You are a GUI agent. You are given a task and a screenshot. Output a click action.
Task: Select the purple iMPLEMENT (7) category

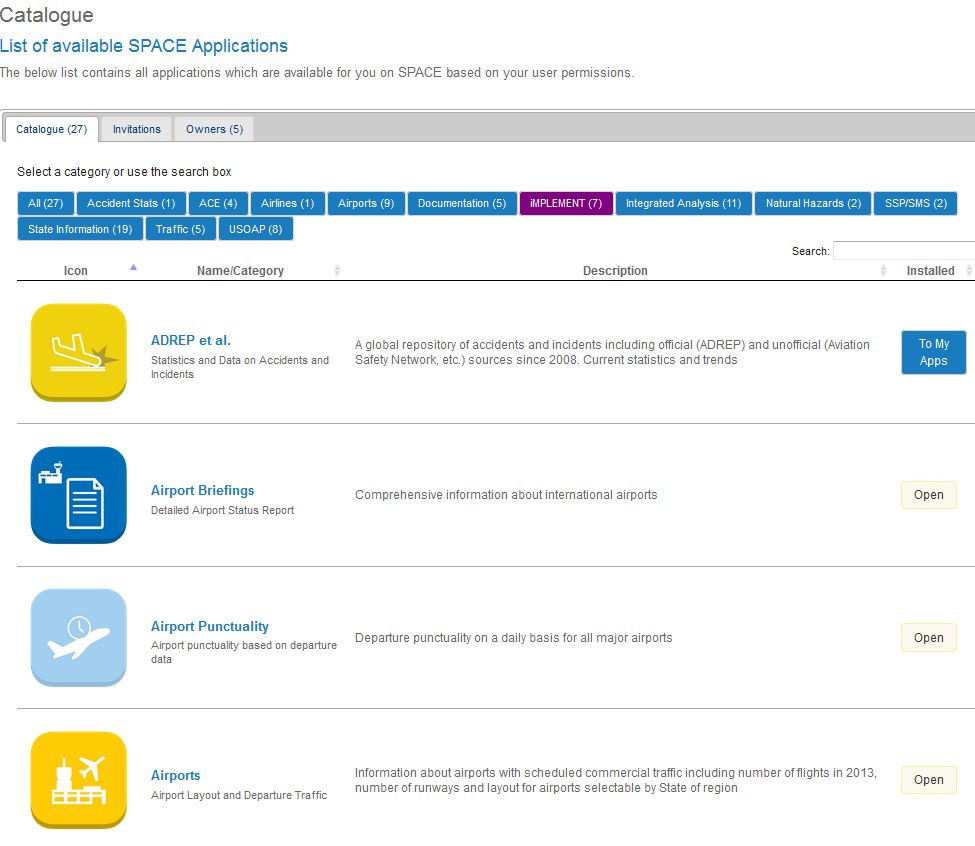[566, 203]
